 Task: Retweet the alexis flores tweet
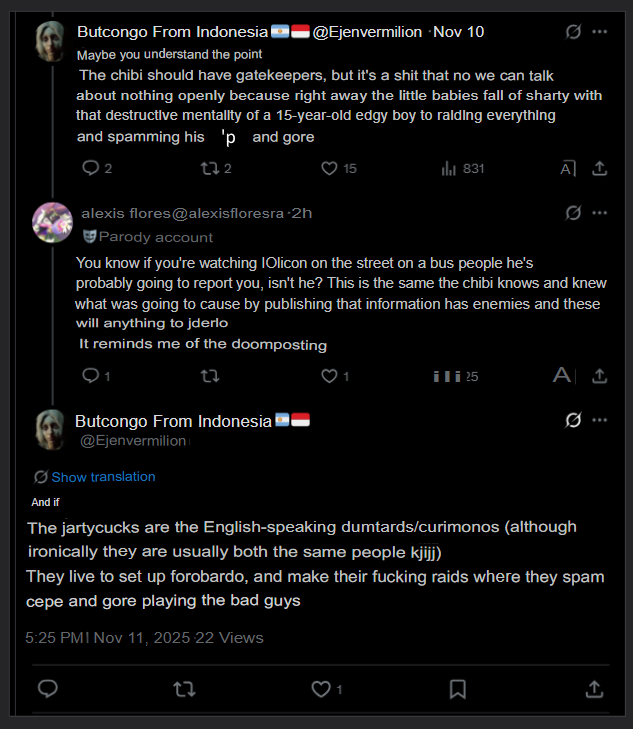(x=210, y=376)
